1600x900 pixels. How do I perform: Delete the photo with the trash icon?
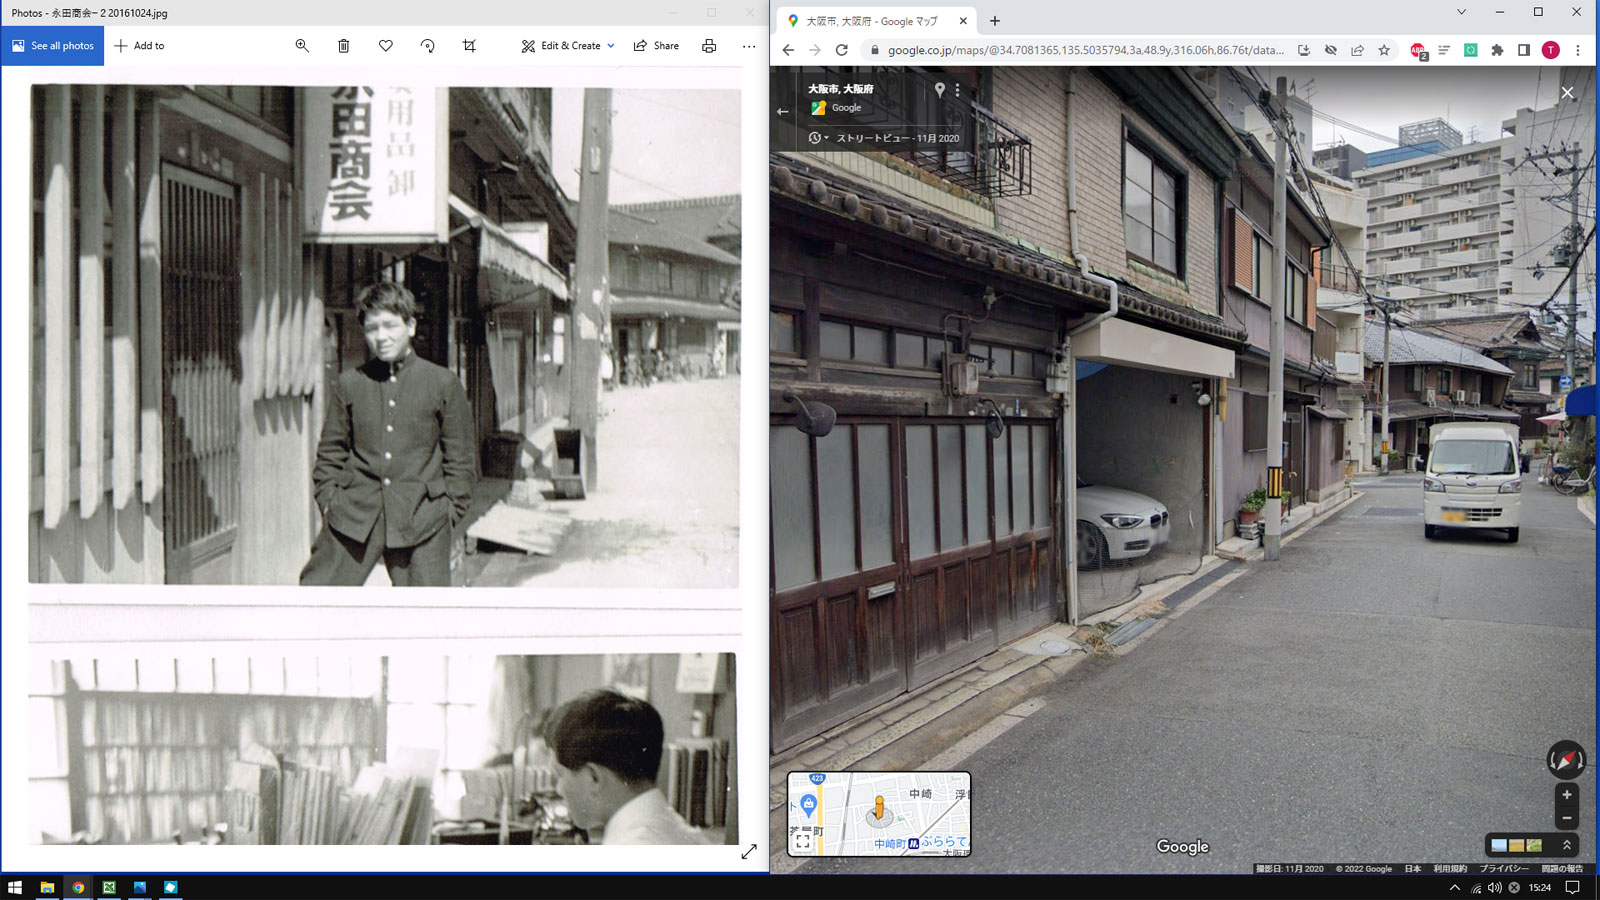344,46
